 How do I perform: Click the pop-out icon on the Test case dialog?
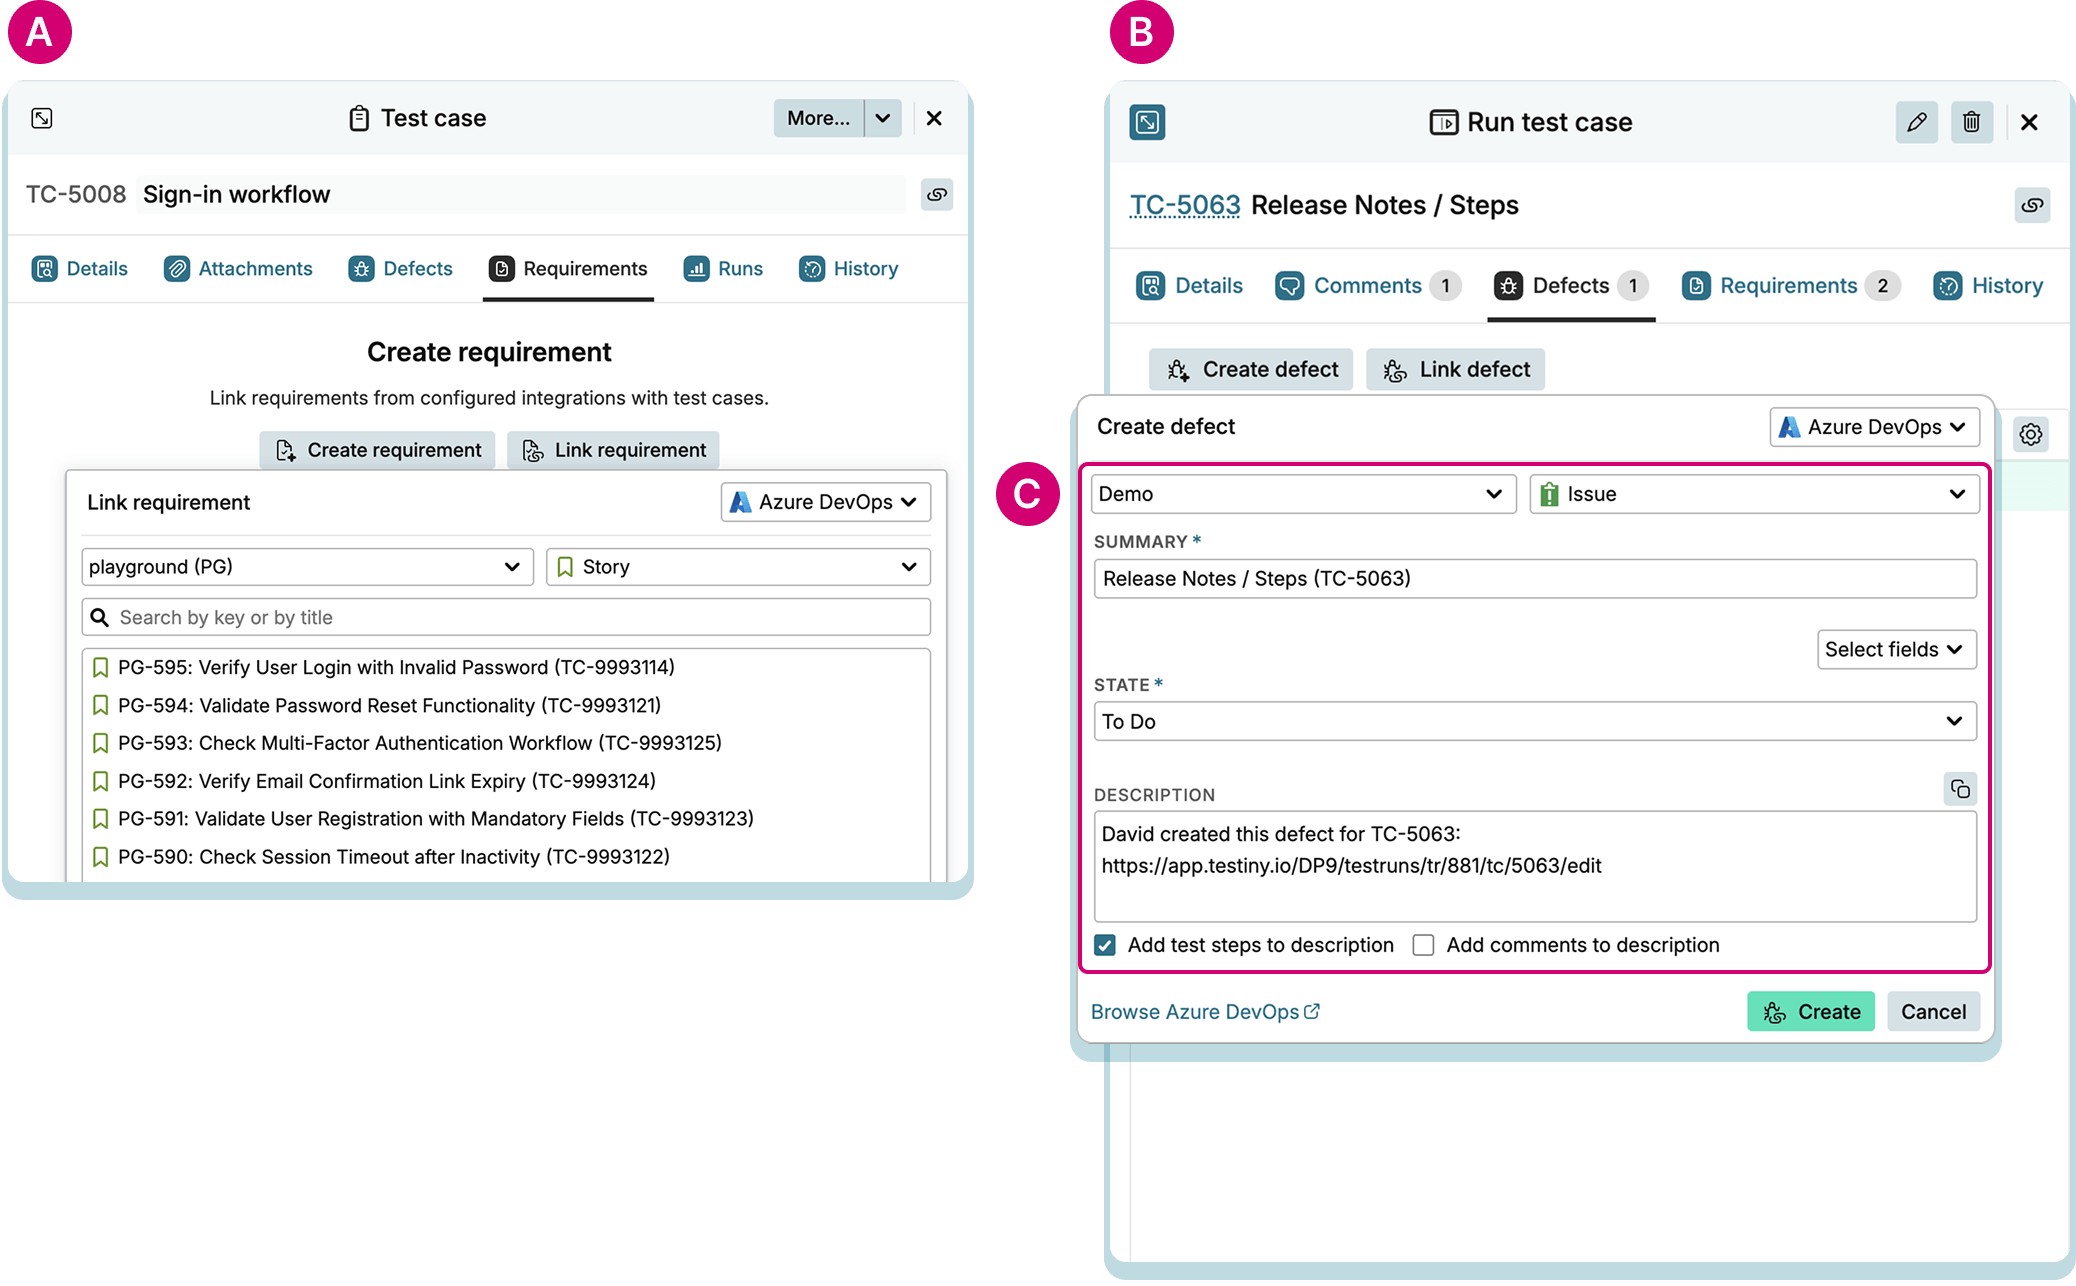click(41, 117)
